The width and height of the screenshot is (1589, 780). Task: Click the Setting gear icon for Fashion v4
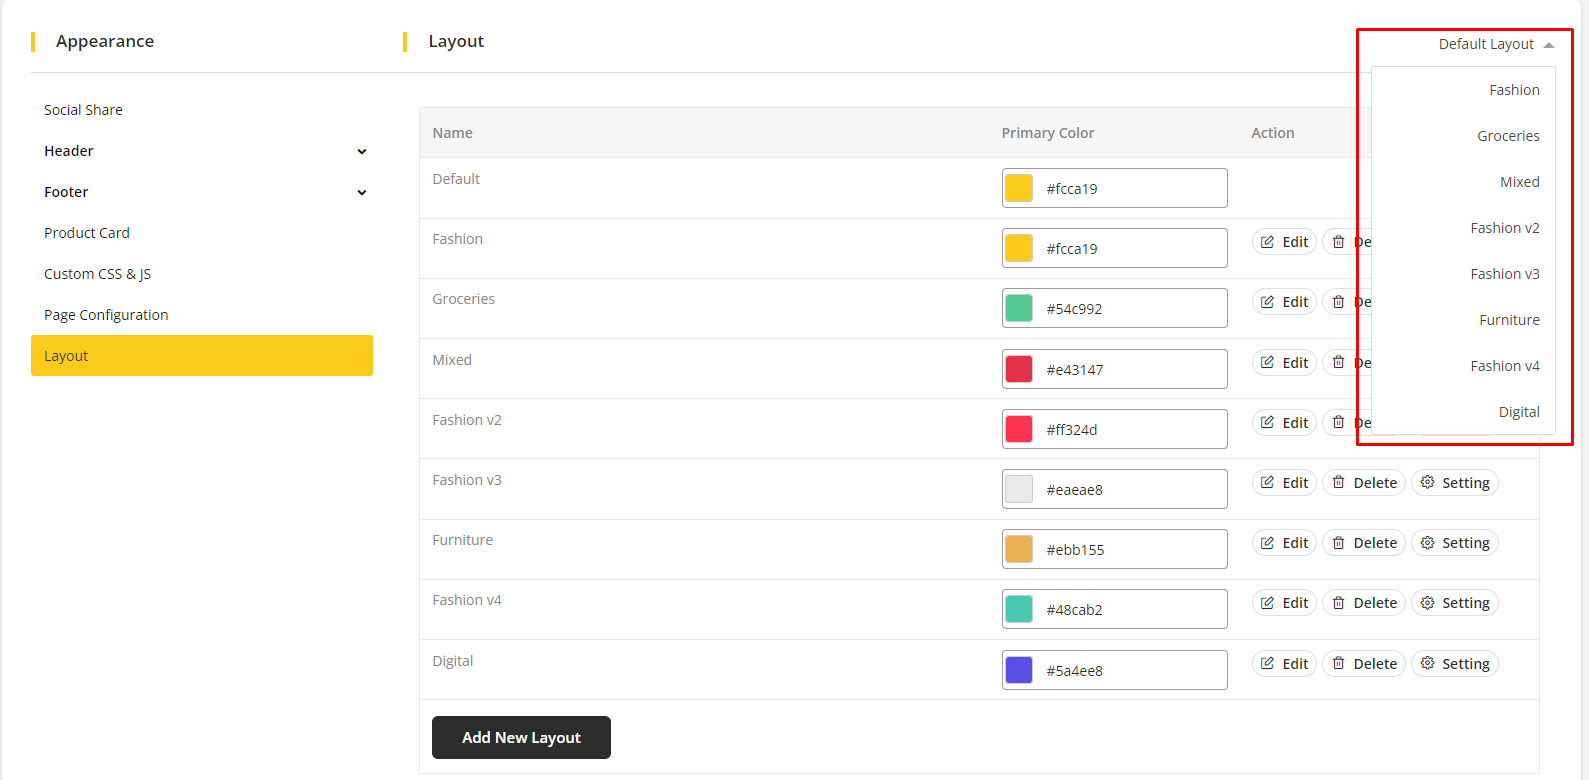(1427, 603)
